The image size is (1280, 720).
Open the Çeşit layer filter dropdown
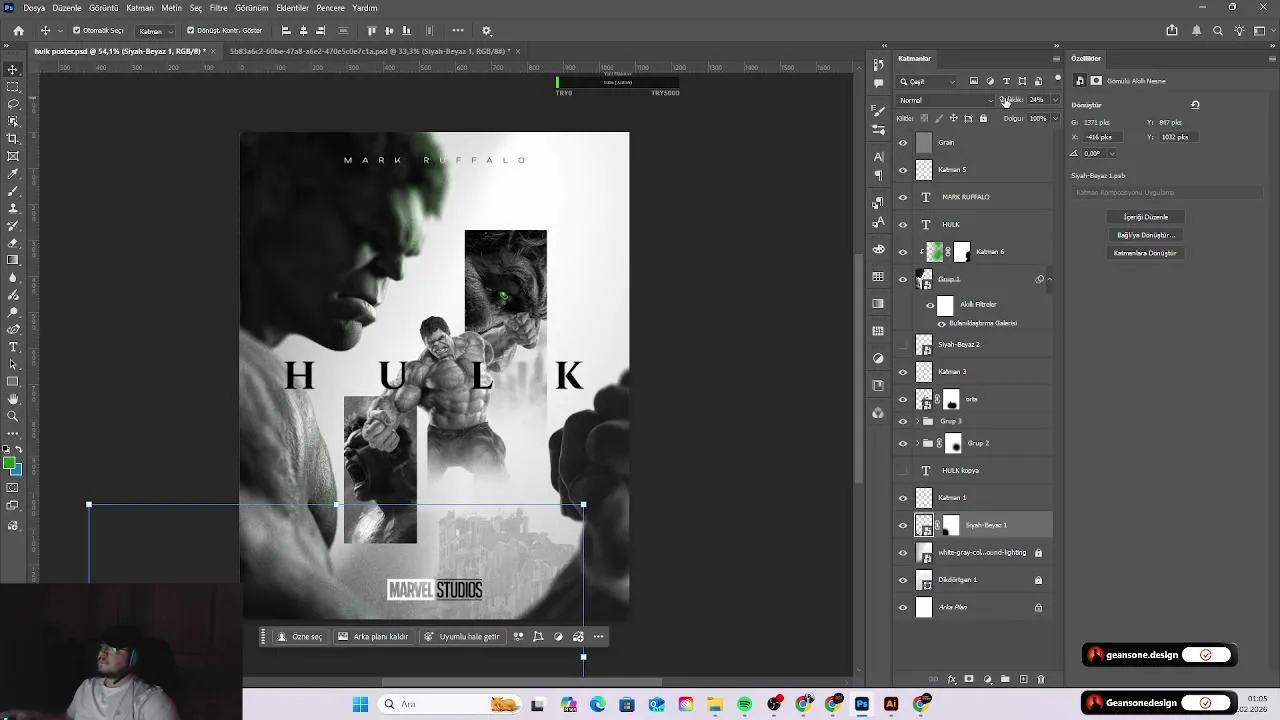coord(927,82)
